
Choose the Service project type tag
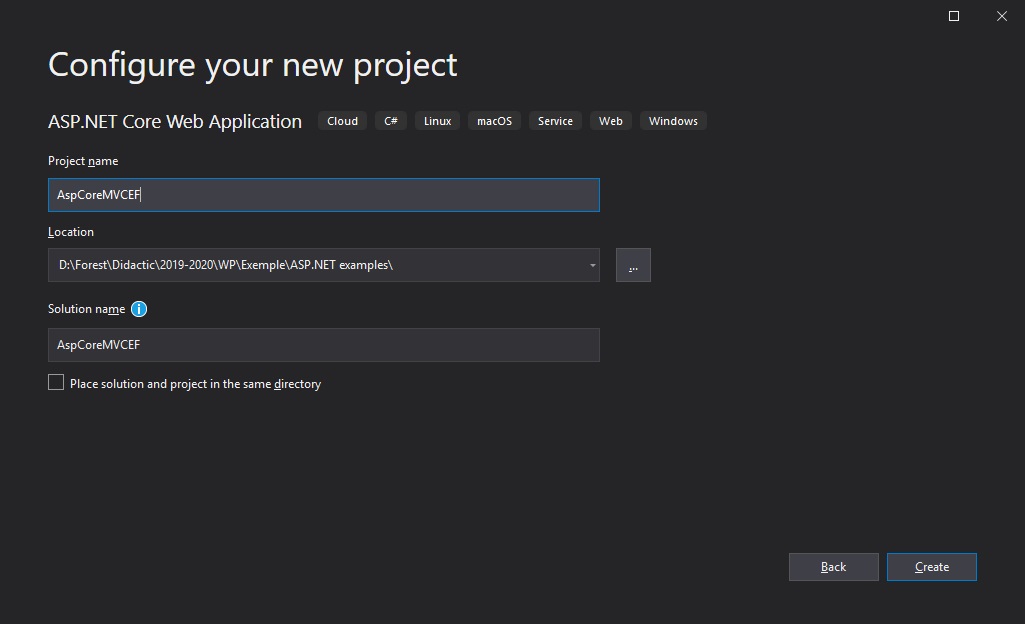tap(555, 121)
